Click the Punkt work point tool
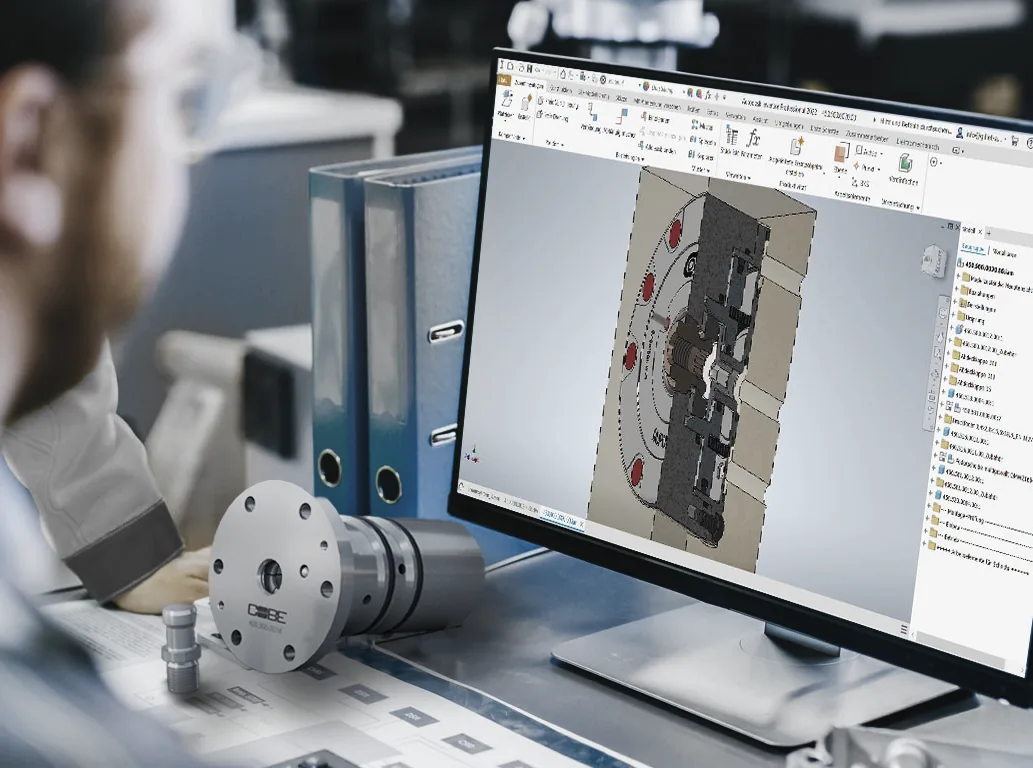This screenshot has width=1033, height=768. coord(865,167)
